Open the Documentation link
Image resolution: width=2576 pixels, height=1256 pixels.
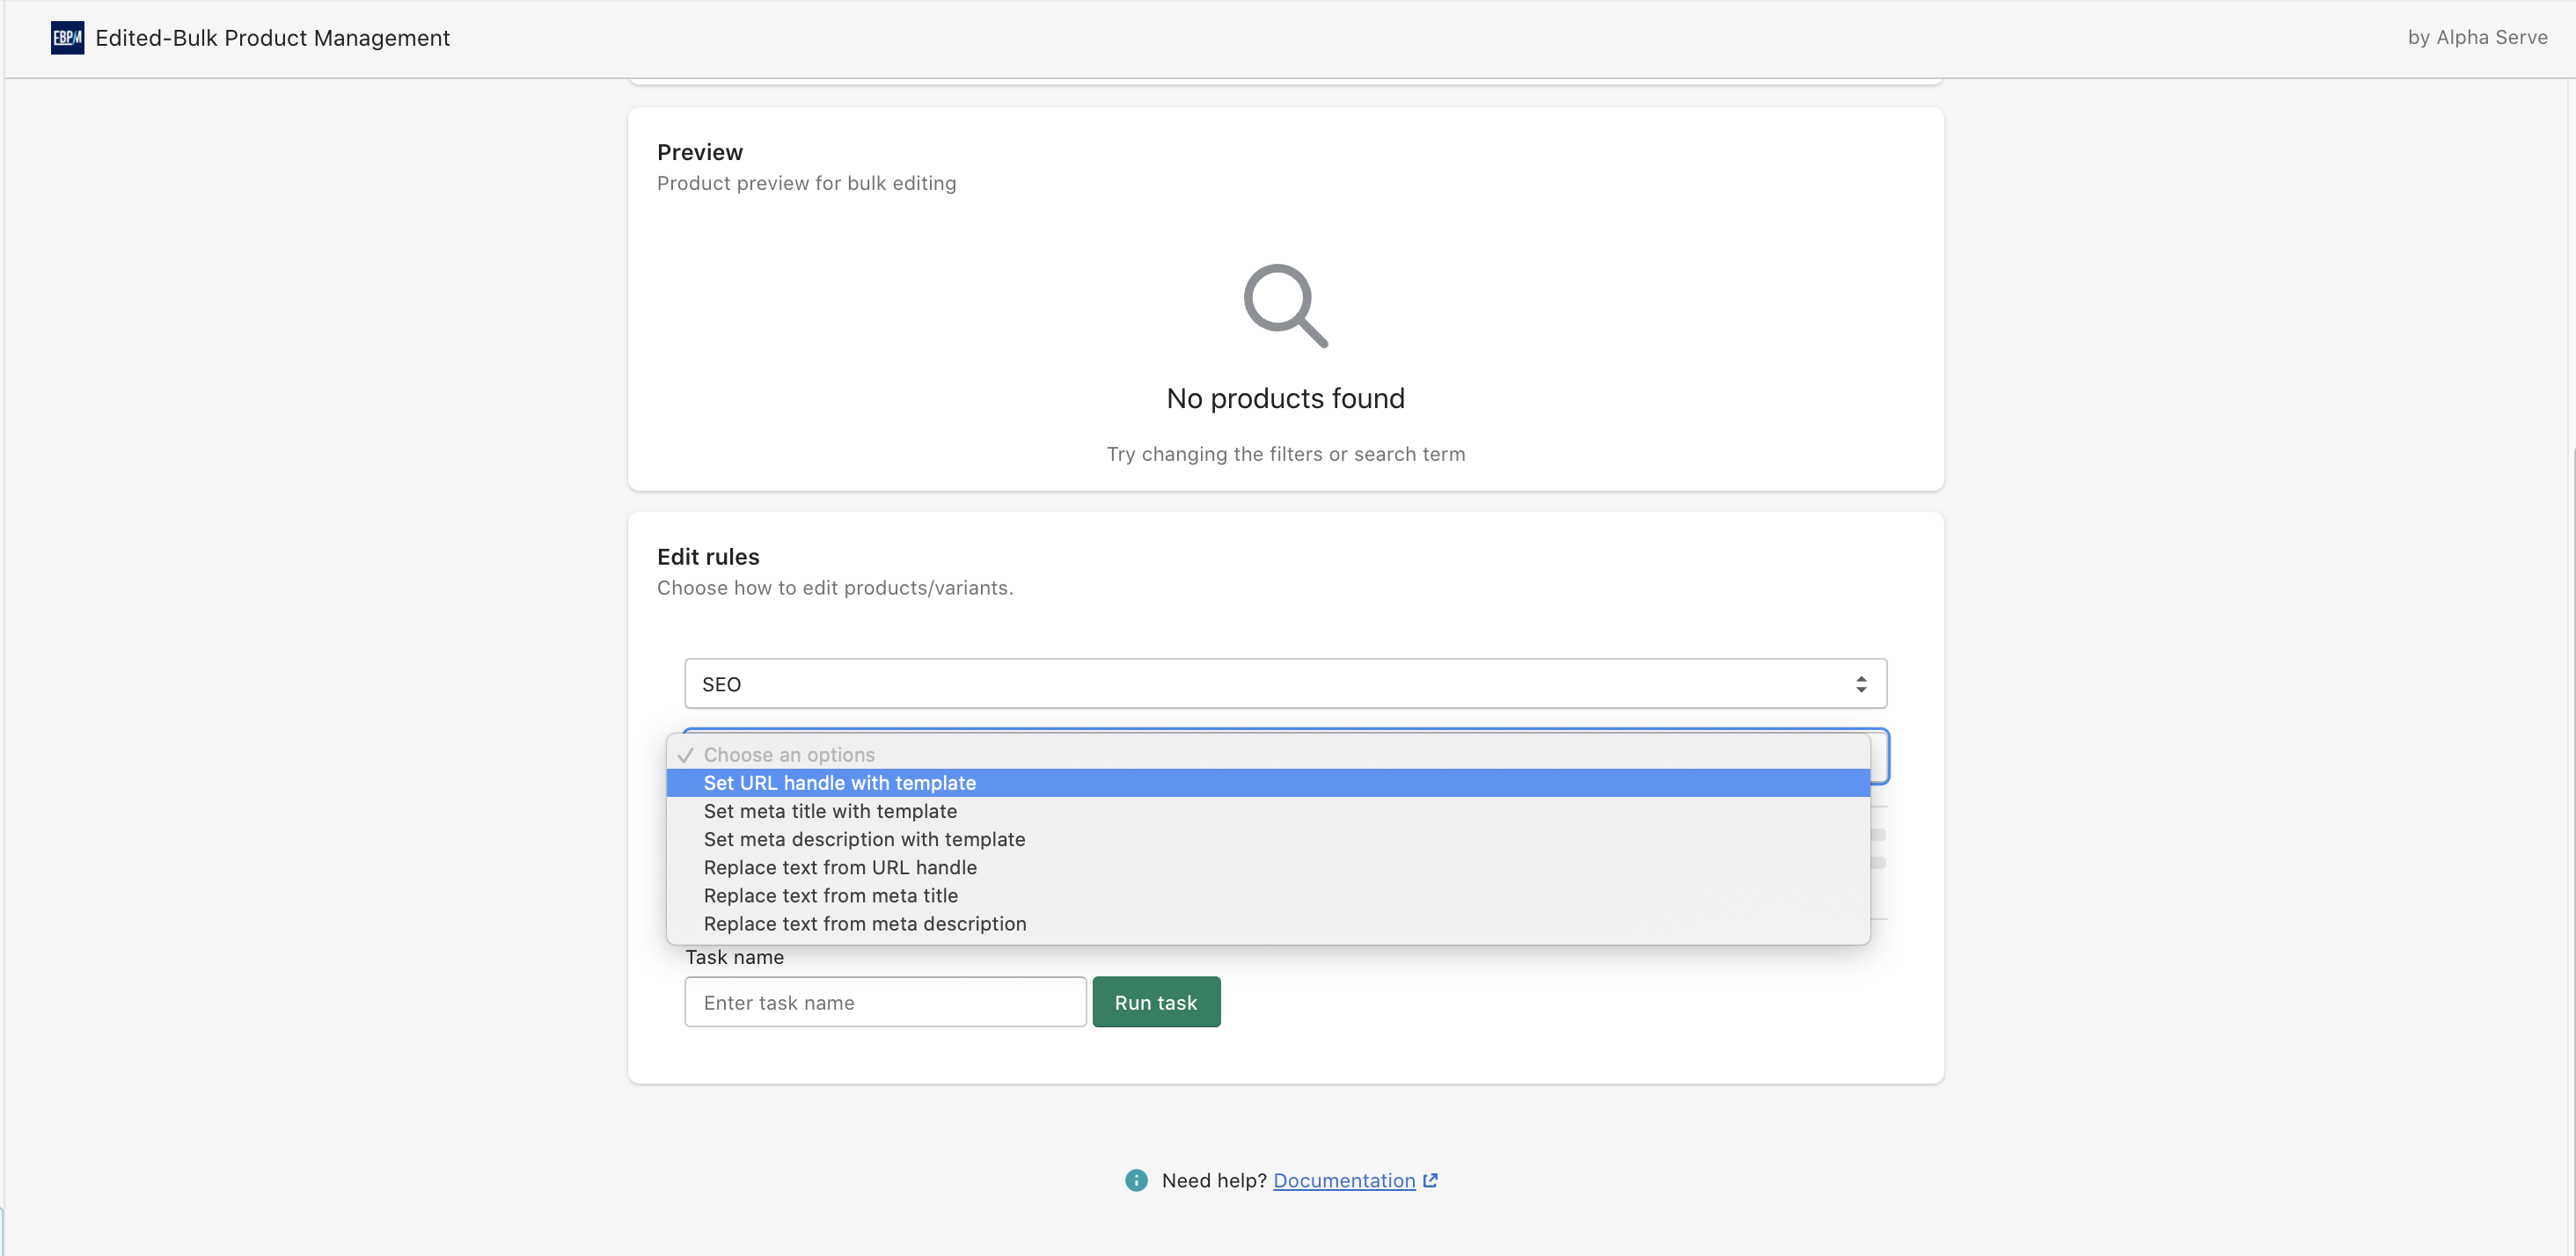1344,1180
